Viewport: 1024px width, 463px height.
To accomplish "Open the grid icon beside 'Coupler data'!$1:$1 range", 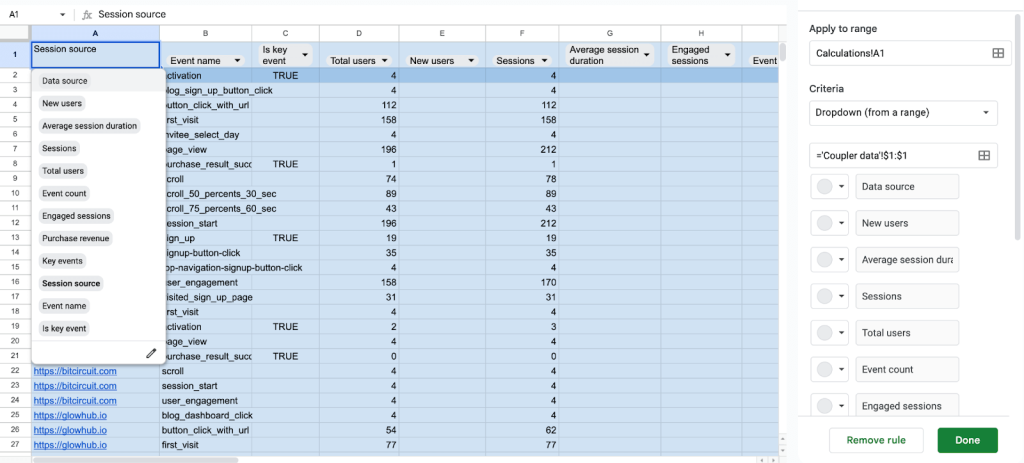I will 984,155.
